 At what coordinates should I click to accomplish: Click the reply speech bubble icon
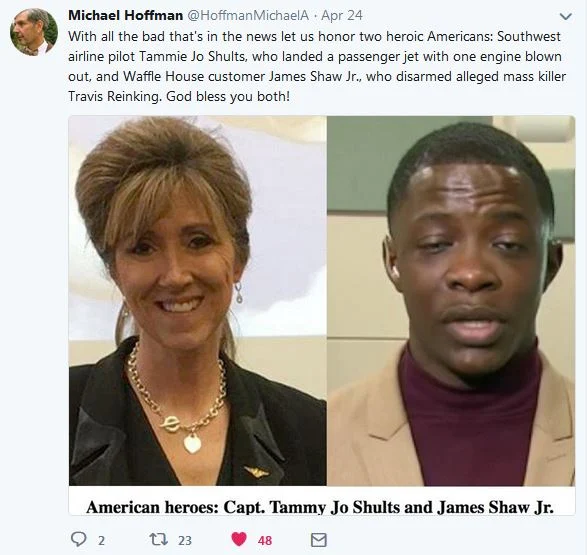coord(79,539)
